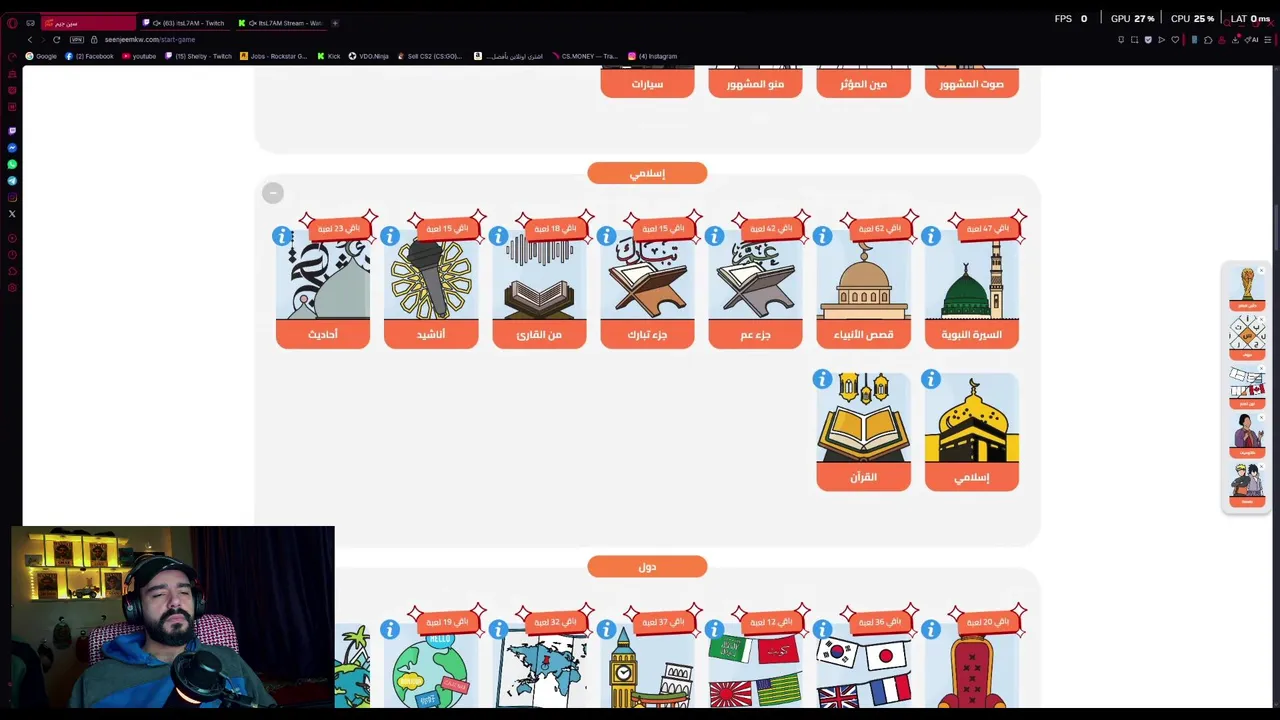Choose the جزء تبارك category card
1280x720 pixels.
[647, 289]
